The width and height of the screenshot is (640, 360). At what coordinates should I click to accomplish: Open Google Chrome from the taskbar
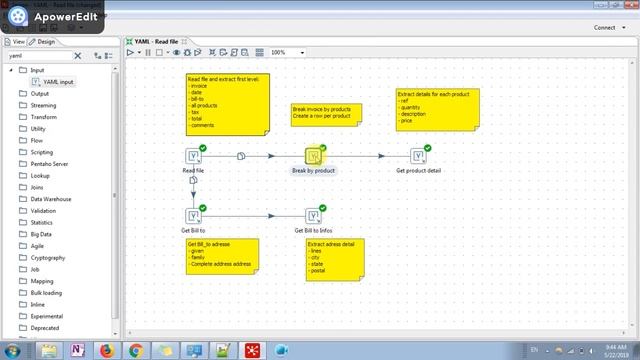[x=136, y=351]
